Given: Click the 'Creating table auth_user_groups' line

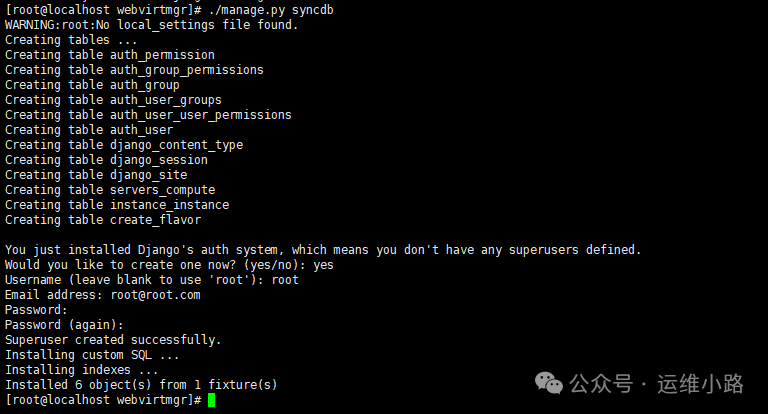Looking at the screenshot, I should point(113,100).
